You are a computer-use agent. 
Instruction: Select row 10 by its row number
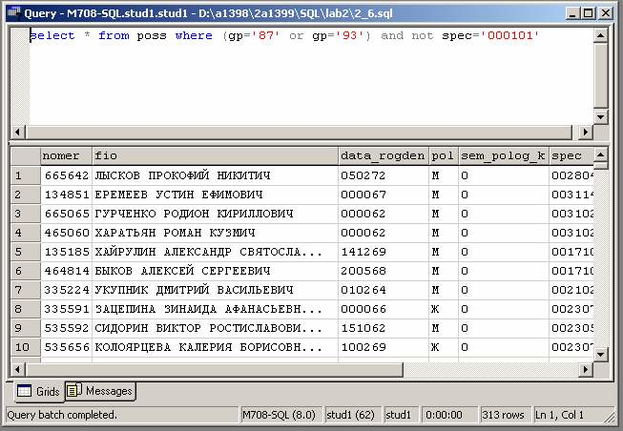coord(23,347)
